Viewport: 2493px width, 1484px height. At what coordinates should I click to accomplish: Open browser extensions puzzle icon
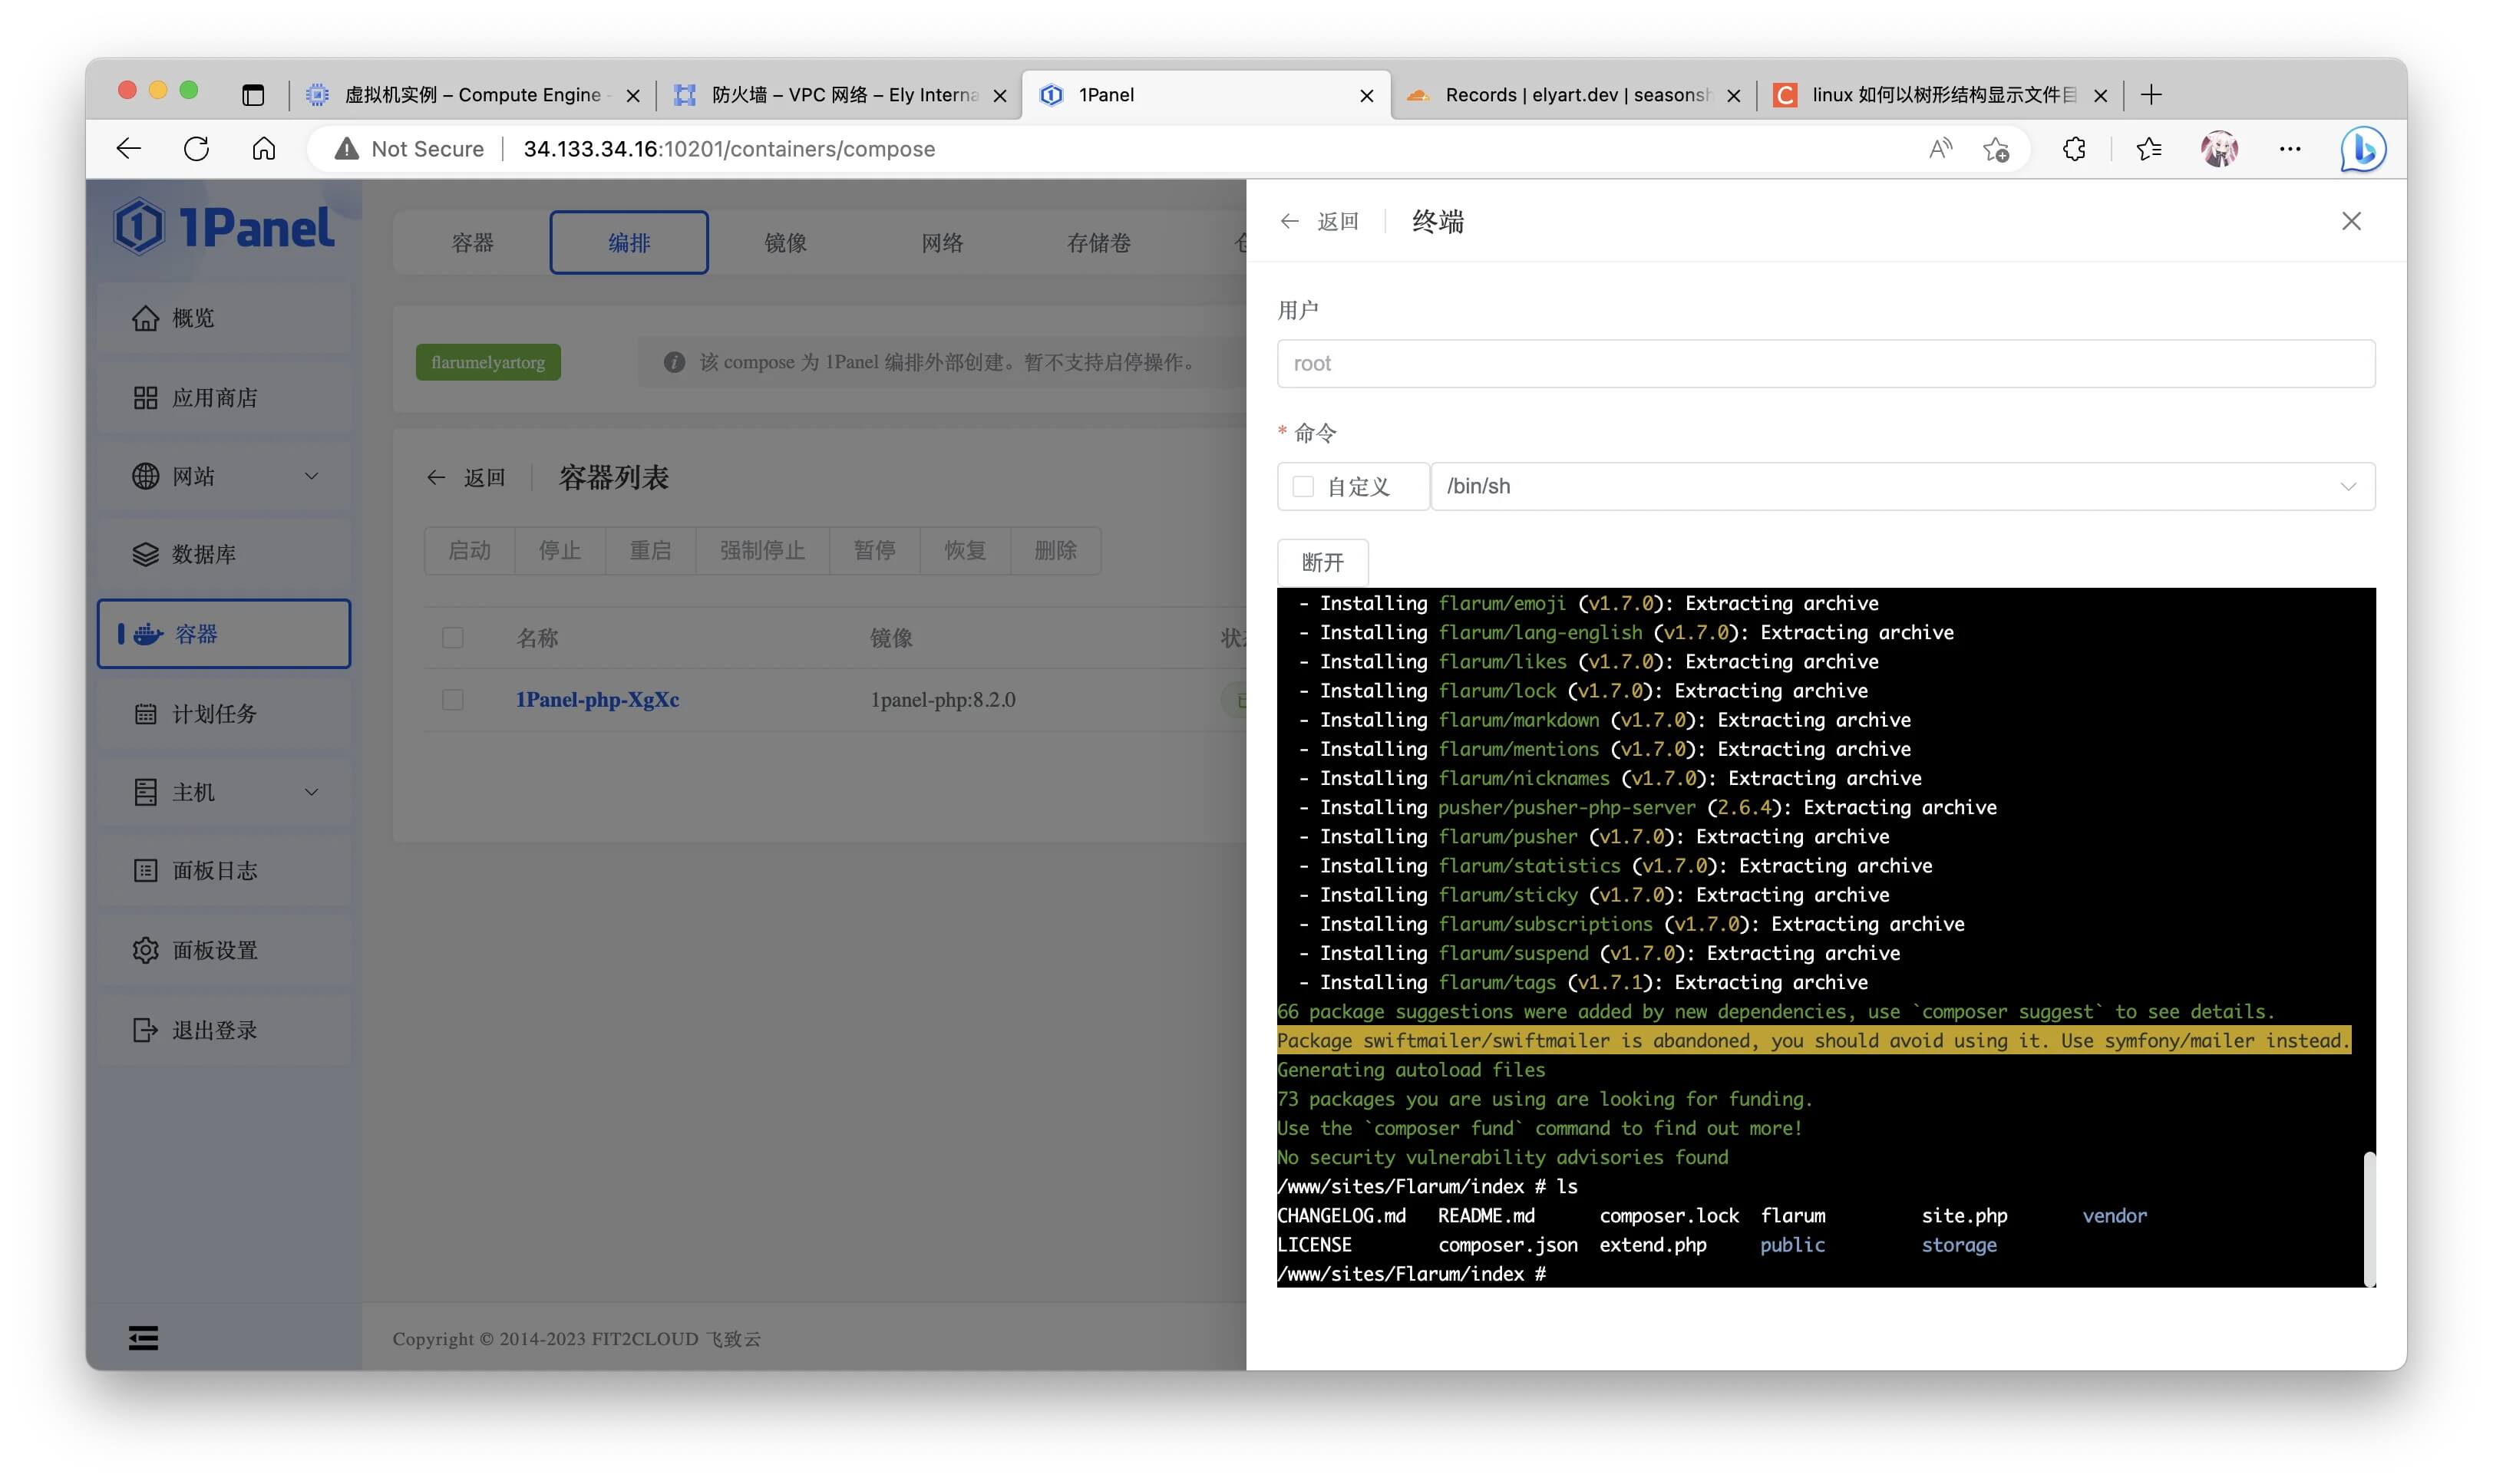pos(2074,149)
